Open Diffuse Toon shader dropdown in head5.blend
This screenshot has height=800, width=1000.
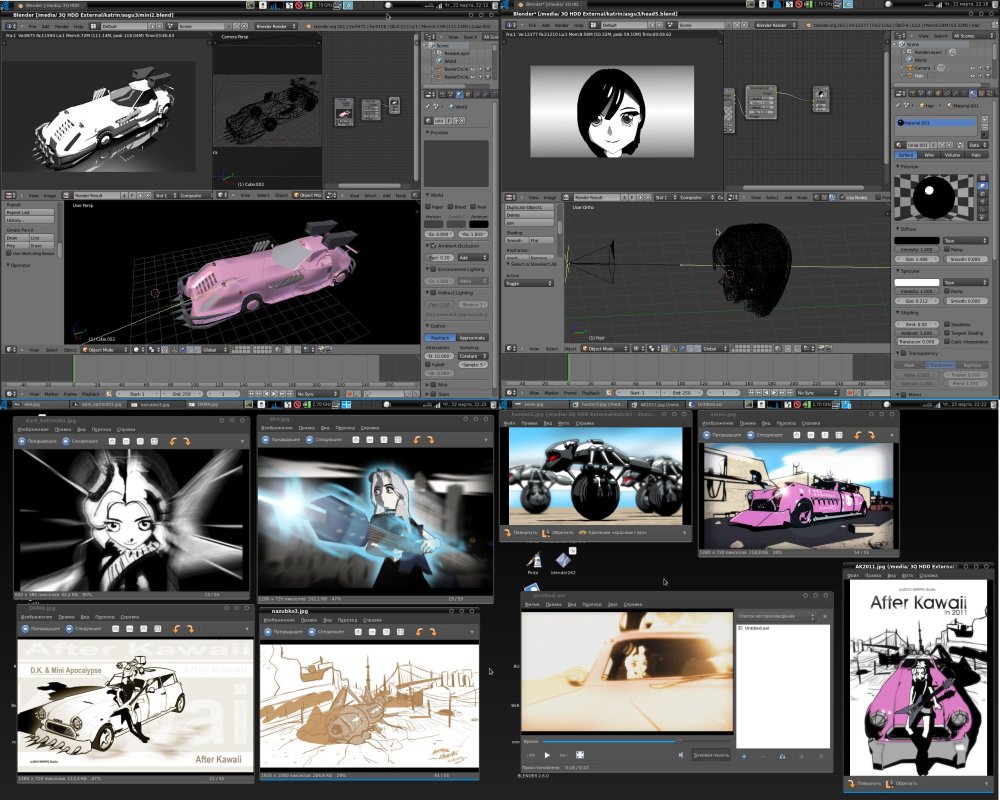coord(966,241)
